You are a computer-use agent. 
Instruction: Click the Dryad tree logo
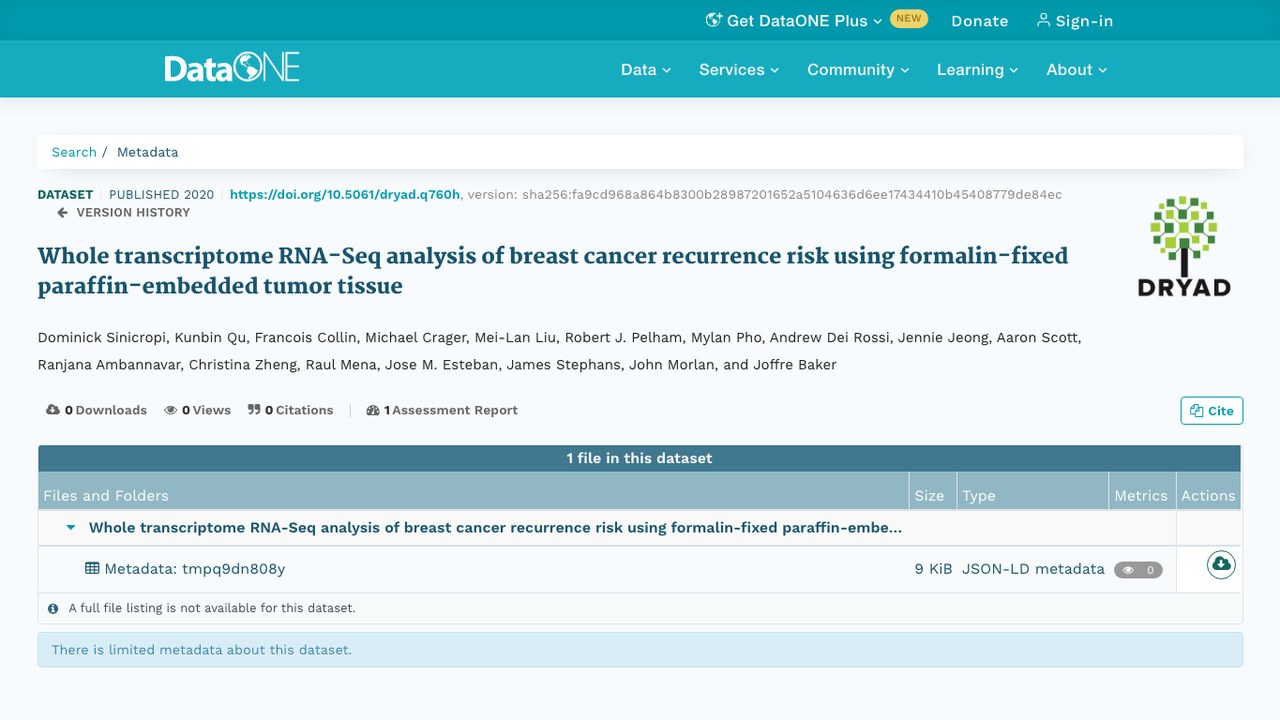click(1184, 246)
